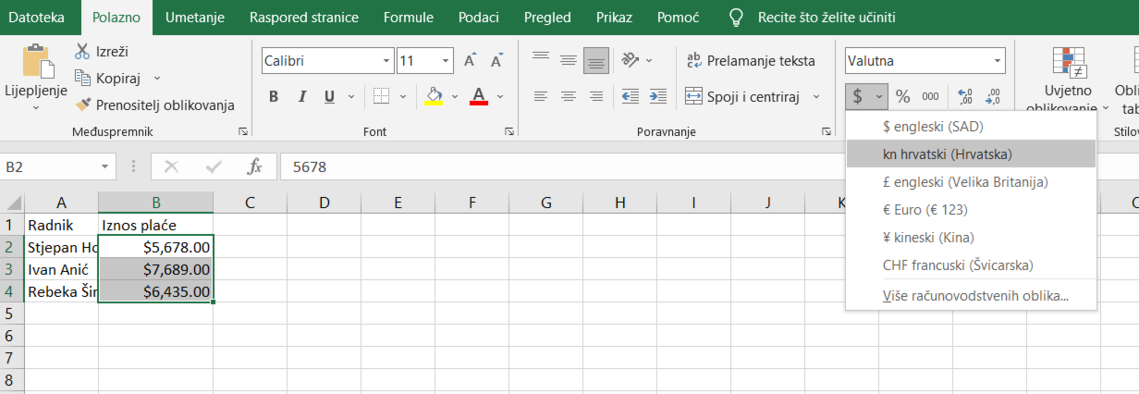Apply the yellow fill color bucket

(434, 97)
